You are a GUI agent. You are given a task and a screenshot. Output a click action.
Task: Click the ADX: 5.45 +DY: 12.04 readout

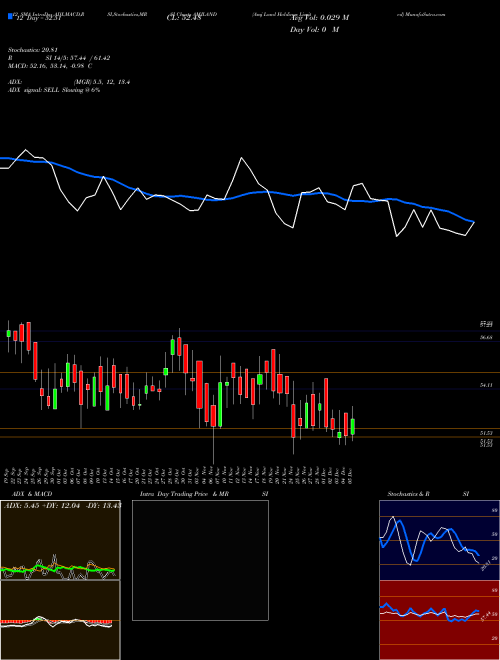(62, 505)
